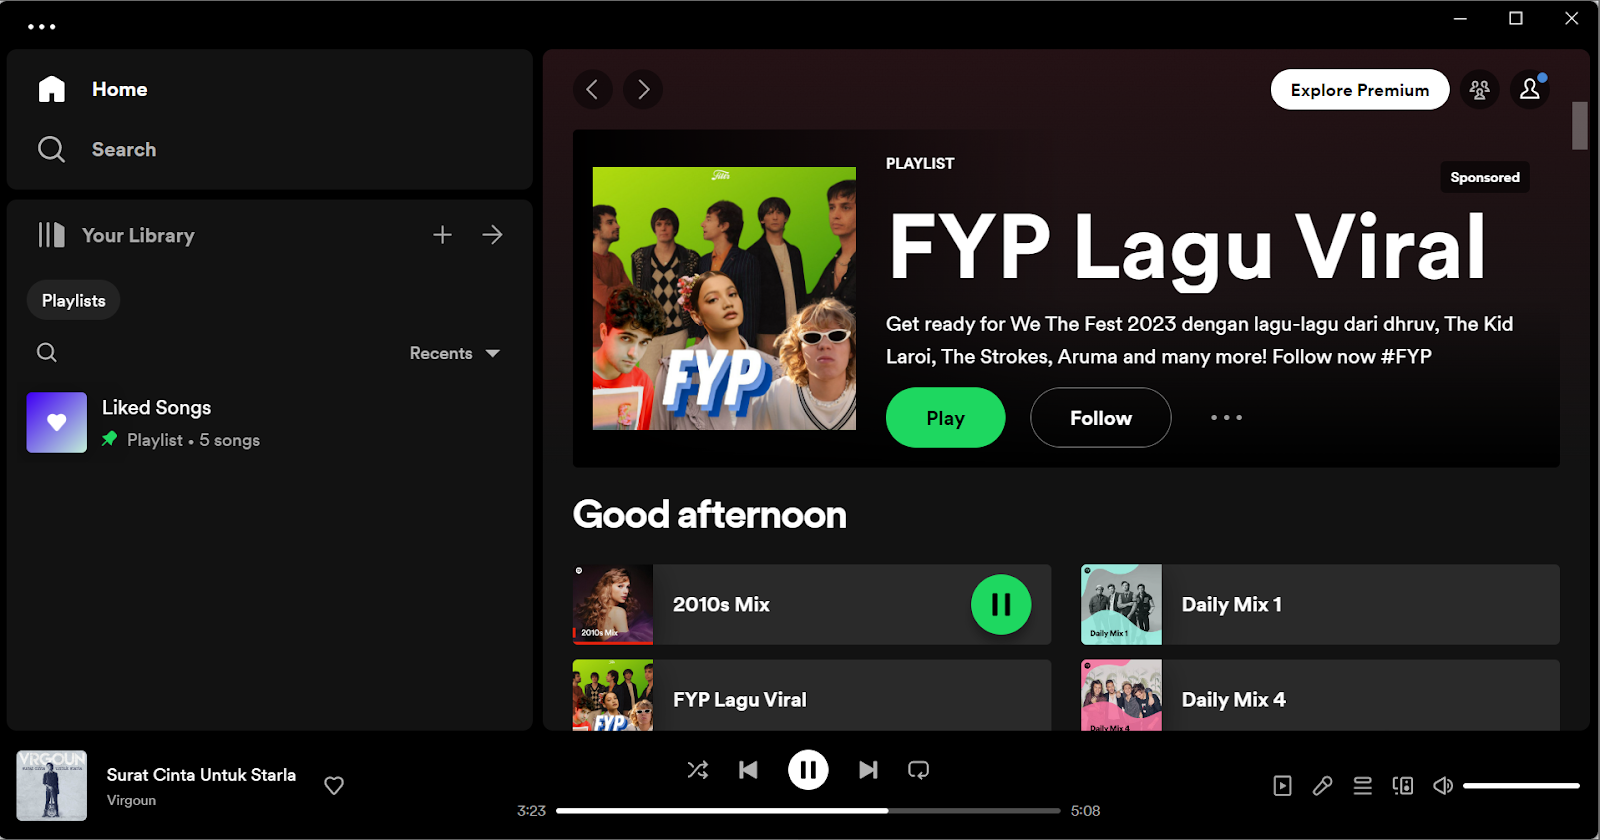Click the total duration 5:08

[x=1085, y=811]
